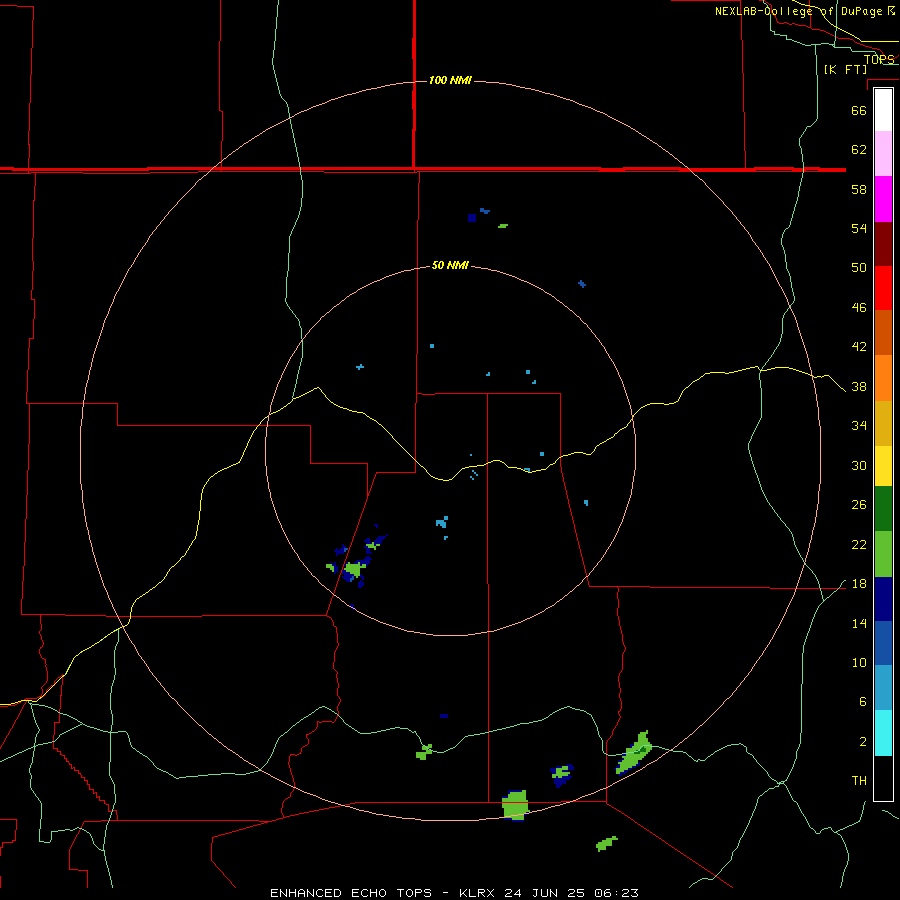This screenshot has width=900, height=900.
Task: Click the 24 JUN 25 date text
Action: click(544, 893)
